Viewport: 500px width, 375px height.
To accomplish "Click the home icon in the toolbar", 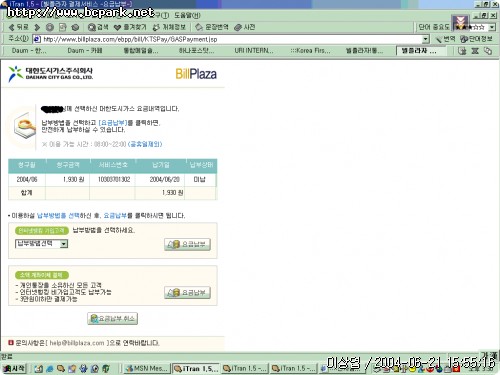I will (x=75, y=27).
